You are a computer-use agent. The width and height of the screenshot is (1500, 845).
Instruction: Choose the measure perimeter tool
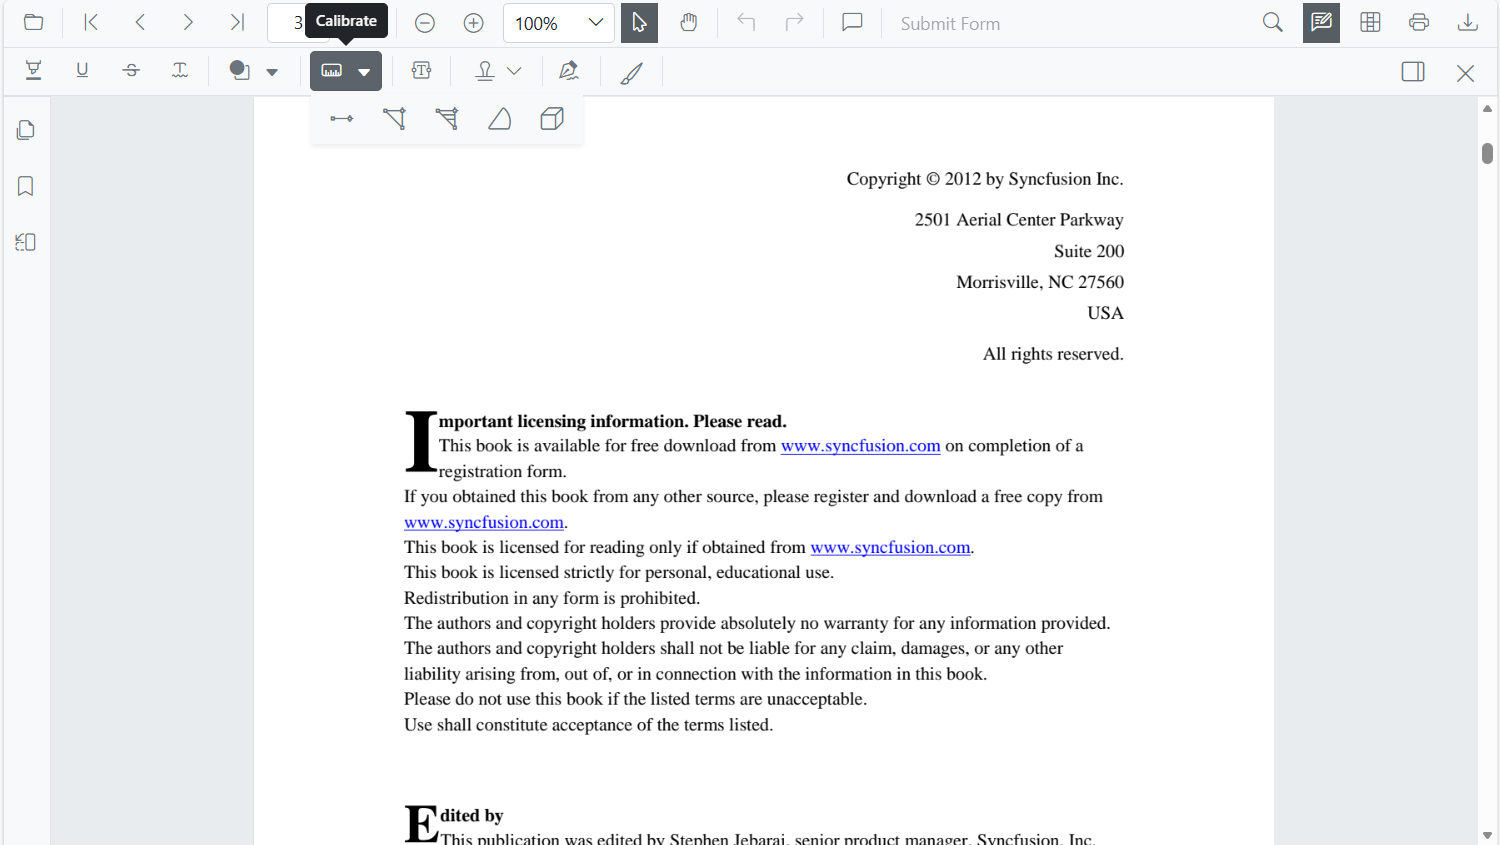(x=394, y=119)
